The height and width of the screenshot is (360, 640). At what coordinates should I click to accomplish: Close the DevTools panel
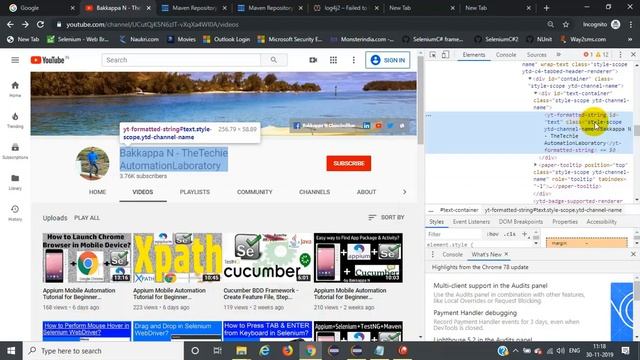(x=633, y=54)
